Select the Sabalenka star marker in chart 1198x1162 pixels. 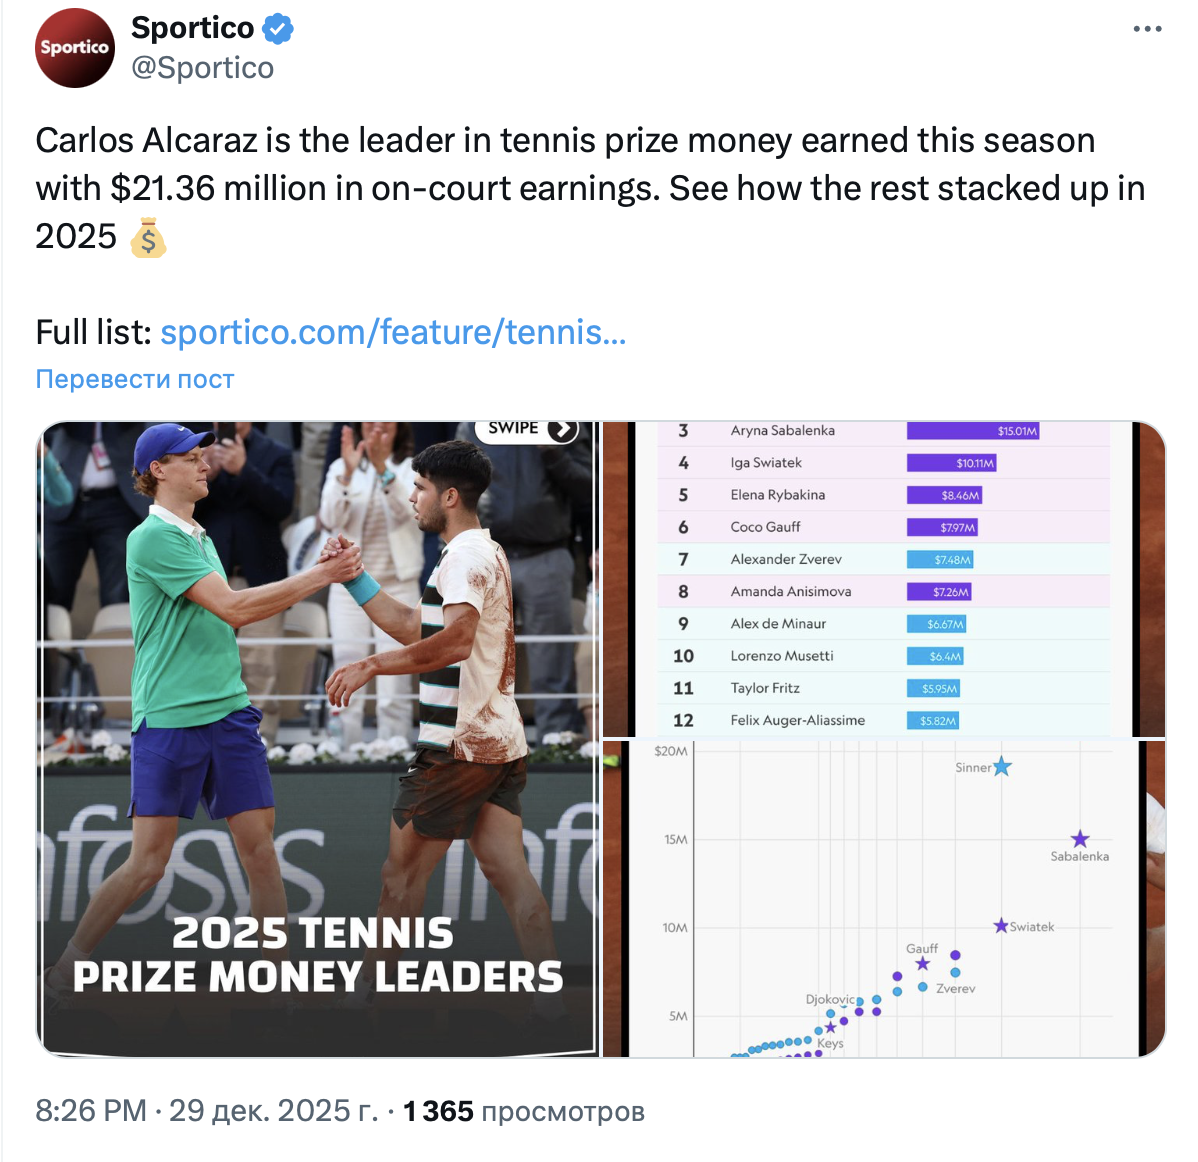(1080, 839)
